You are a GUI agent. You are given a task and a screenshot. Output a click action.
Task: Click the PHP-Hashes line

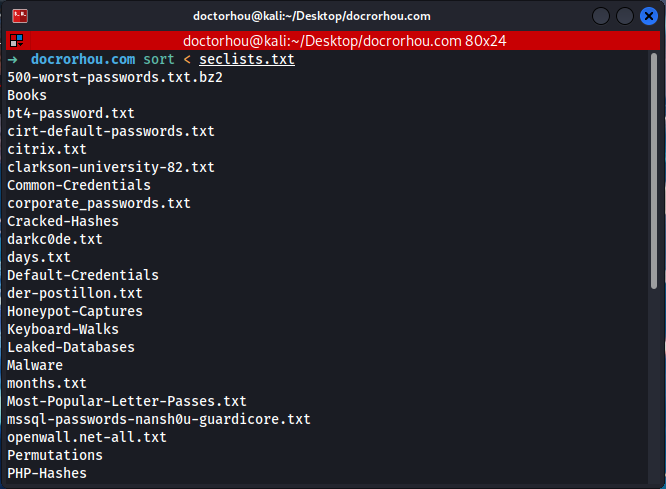47,473
